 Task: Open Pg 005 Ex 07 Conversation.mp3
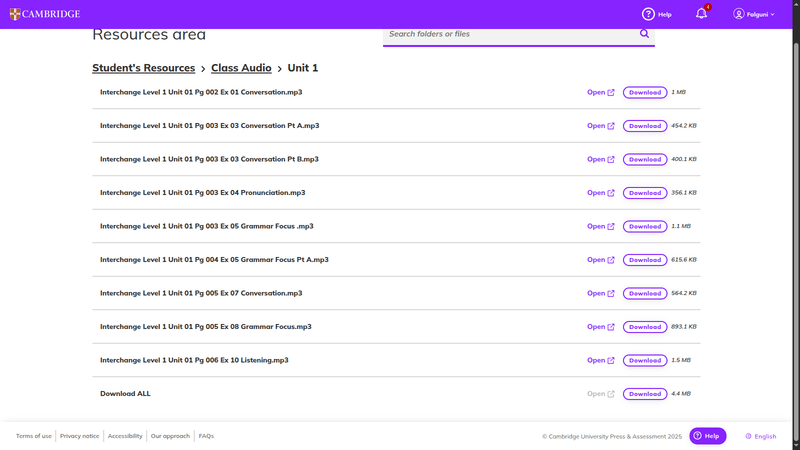coord(601,293)
